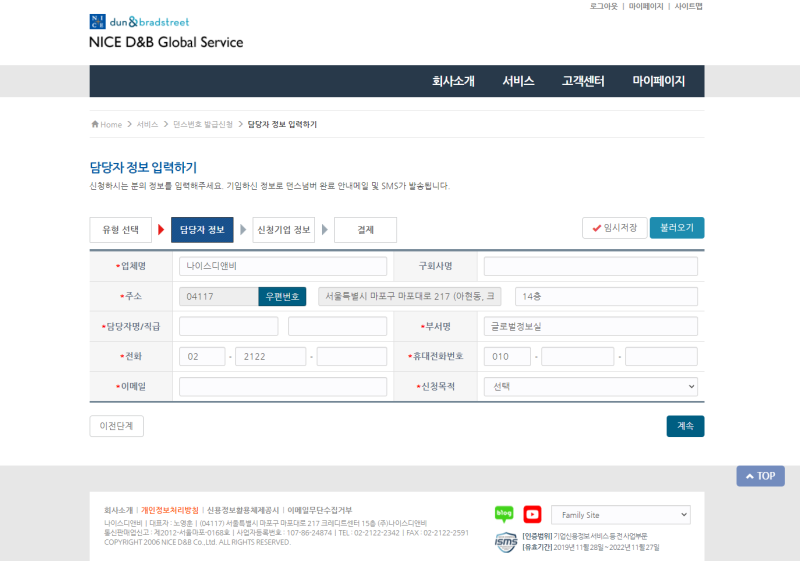The width and height of the screenshot is (800, 561).
Task: Focus the 구회사명 input field
Action: point(590,266)
